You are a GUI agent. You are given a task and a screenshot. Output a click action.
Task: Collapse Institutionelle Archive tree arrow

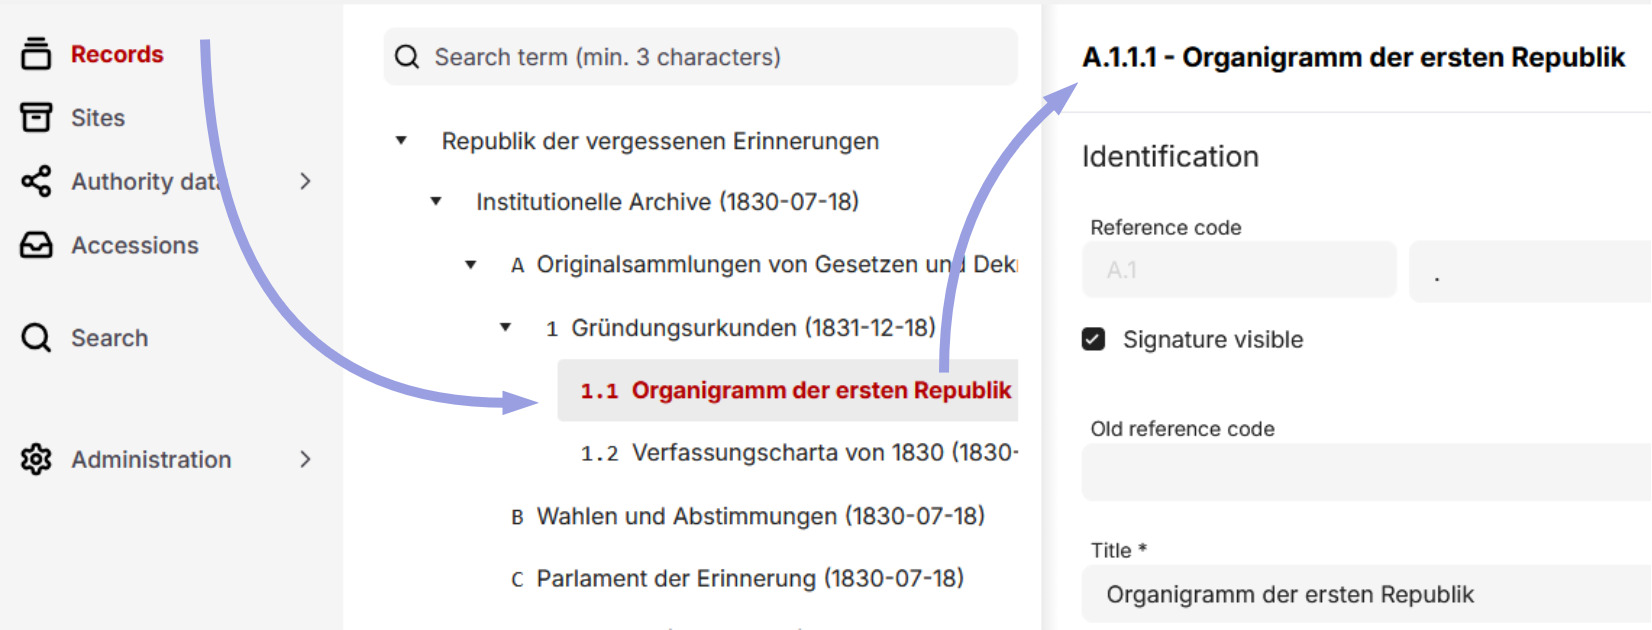(x=436, y=202)
